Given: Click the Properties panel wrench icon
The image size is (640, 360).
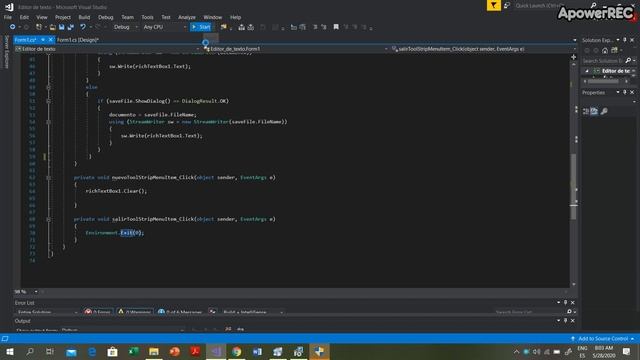Looking at the screenshot, I should [604, 111].
